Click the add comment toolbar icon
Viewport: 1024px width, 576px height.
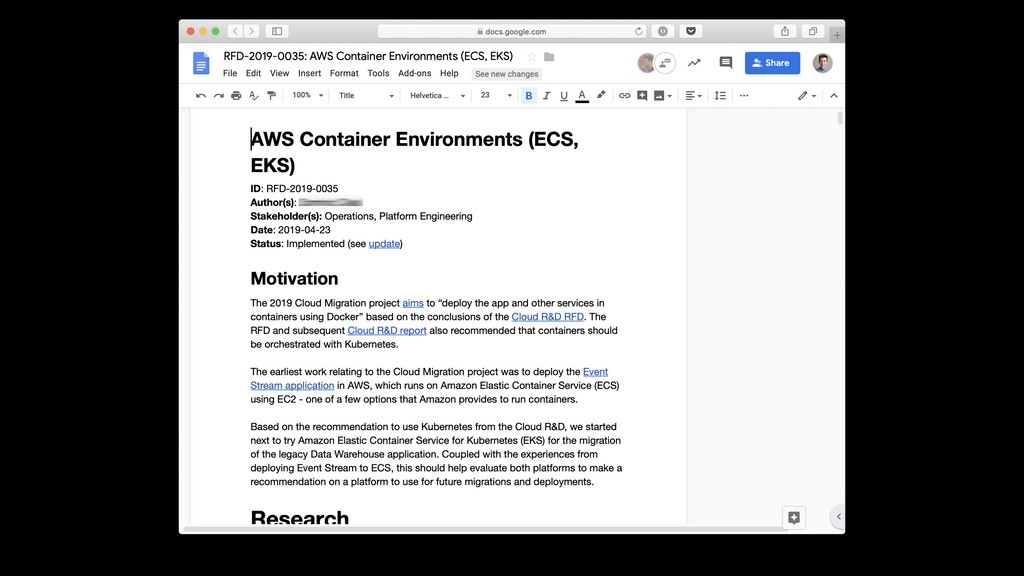click(x=642, y=96)
